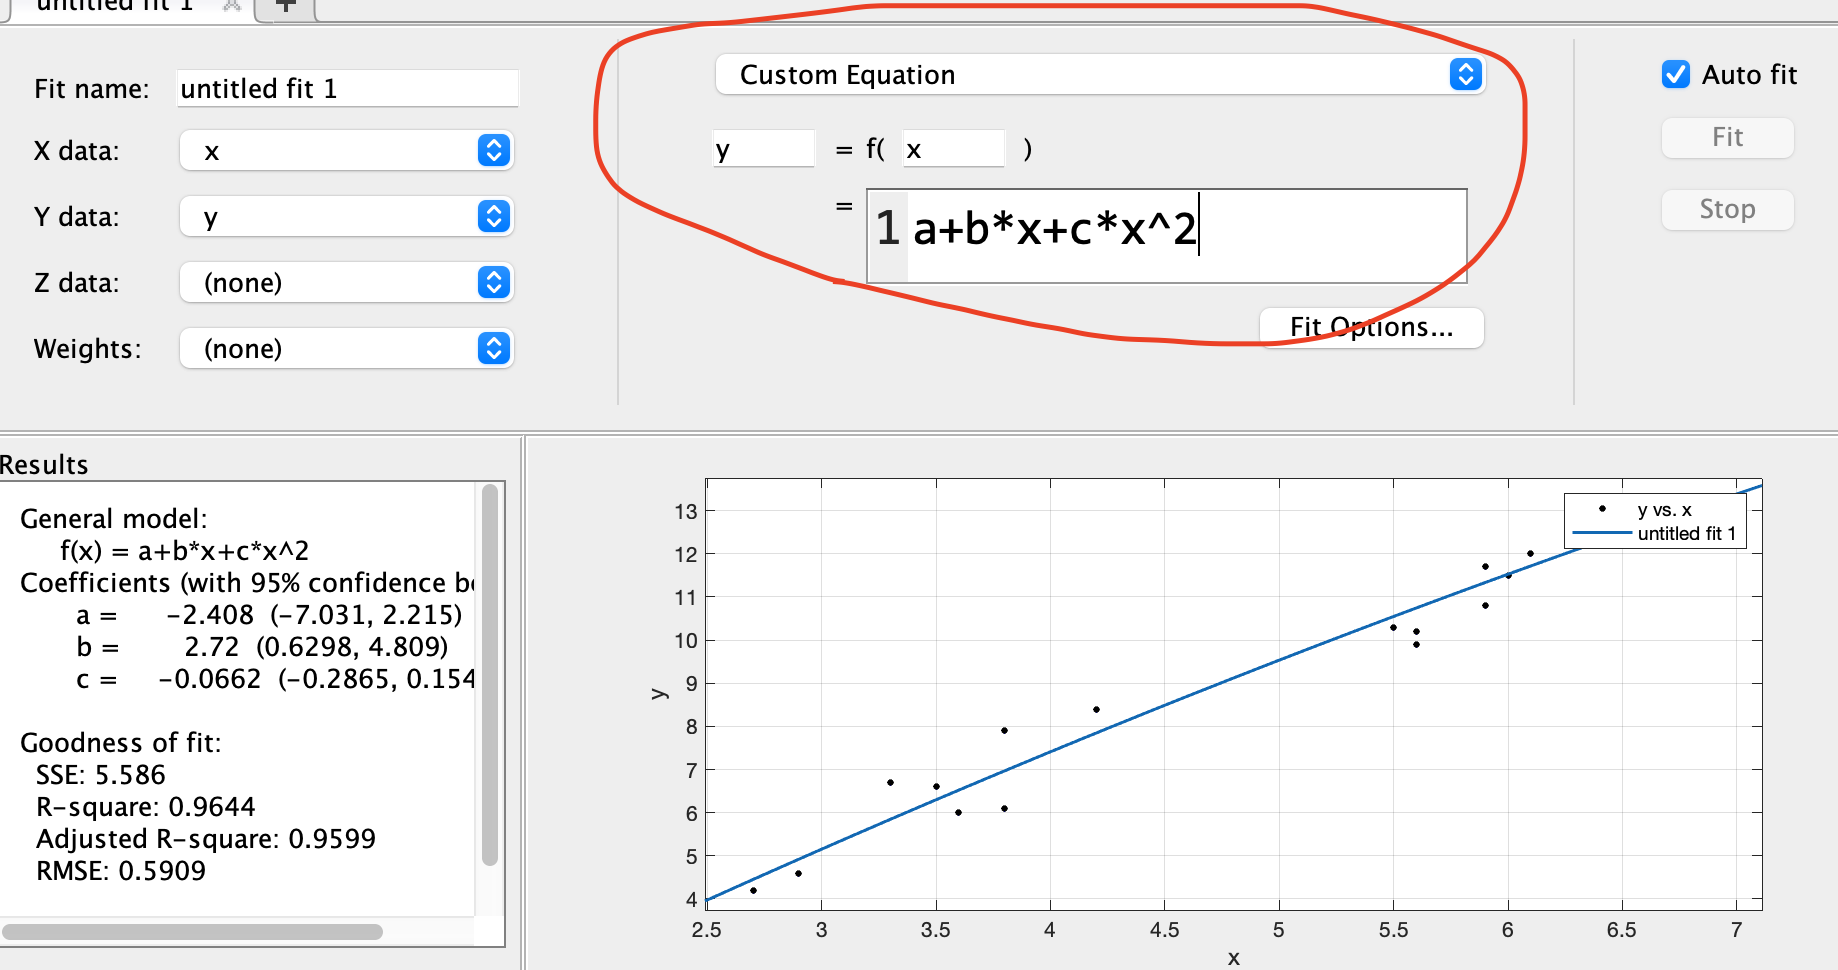
Task: Click the Z data dropdown stepper arrows
Action: (492, 283)
